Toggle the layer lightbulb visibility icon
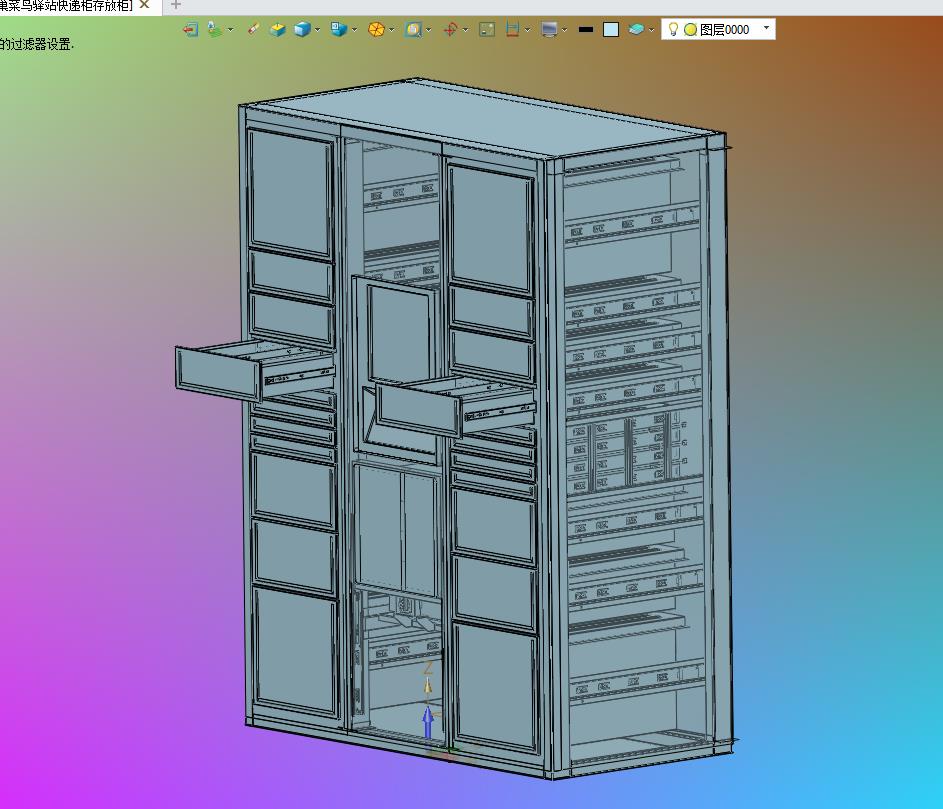 pos(674,29)
